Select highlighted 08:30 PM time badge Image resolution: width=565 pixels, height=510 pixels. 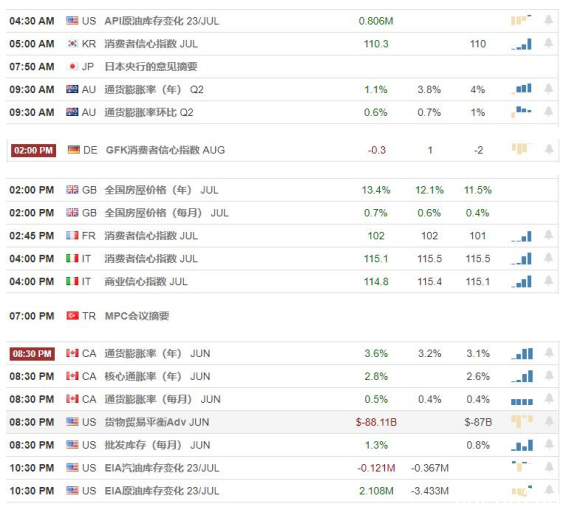click(32, 354)
